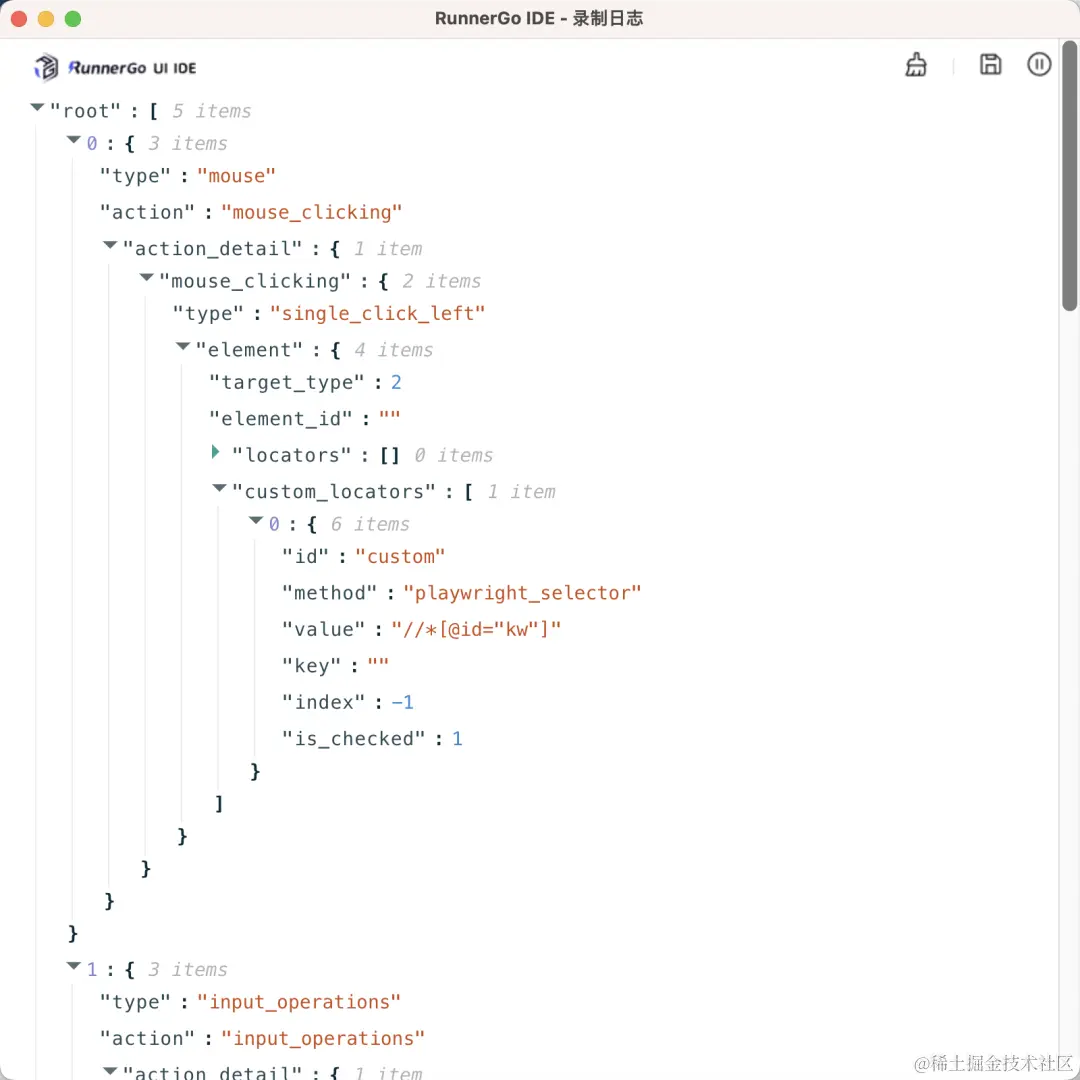Collapse item 0 inside custom_locators
1080x1080 pixels.
256,521
